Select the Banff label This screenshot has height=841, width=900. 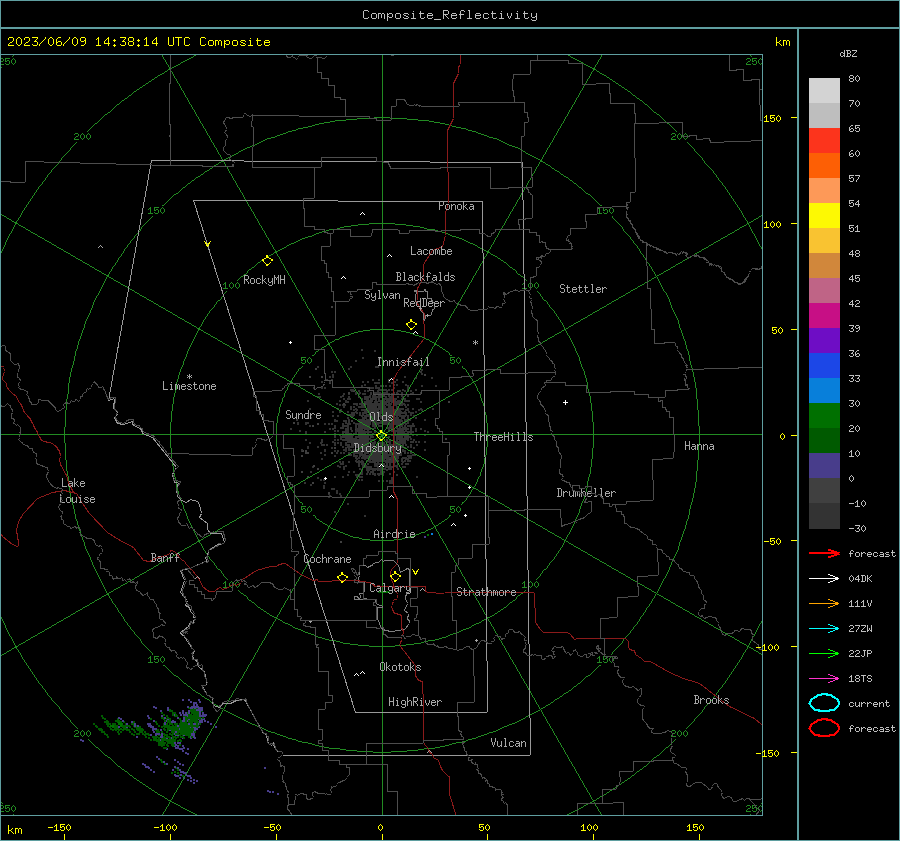point(165,557)
